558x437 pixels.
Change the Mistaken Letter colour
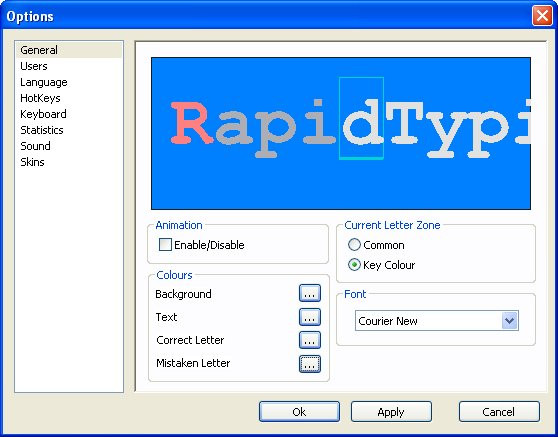point(310,364)
